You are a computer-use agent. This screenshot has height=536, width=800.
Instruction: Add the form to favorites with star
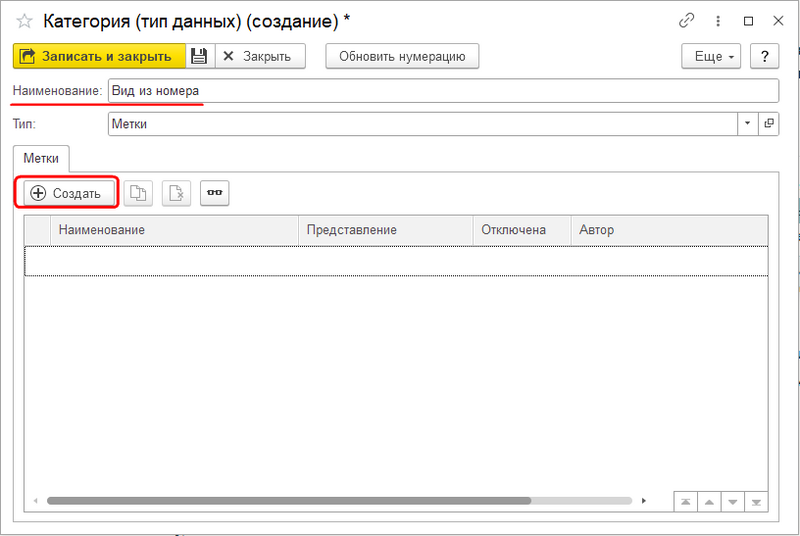point(24,21)
